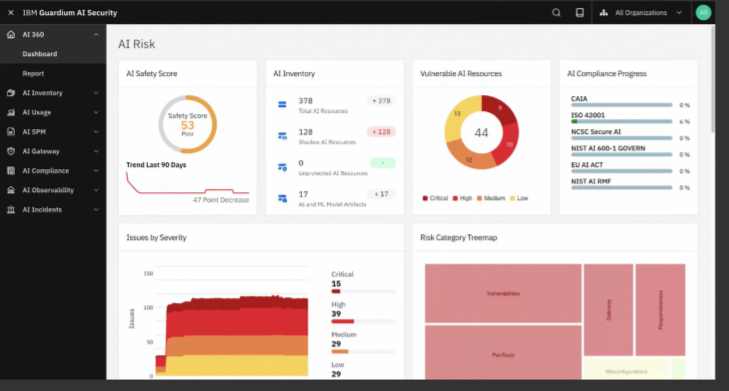Viewport: 729px width, 391px height.
Task: Click the NCSC Secure AI label
Action: click(x=596, y=132)
